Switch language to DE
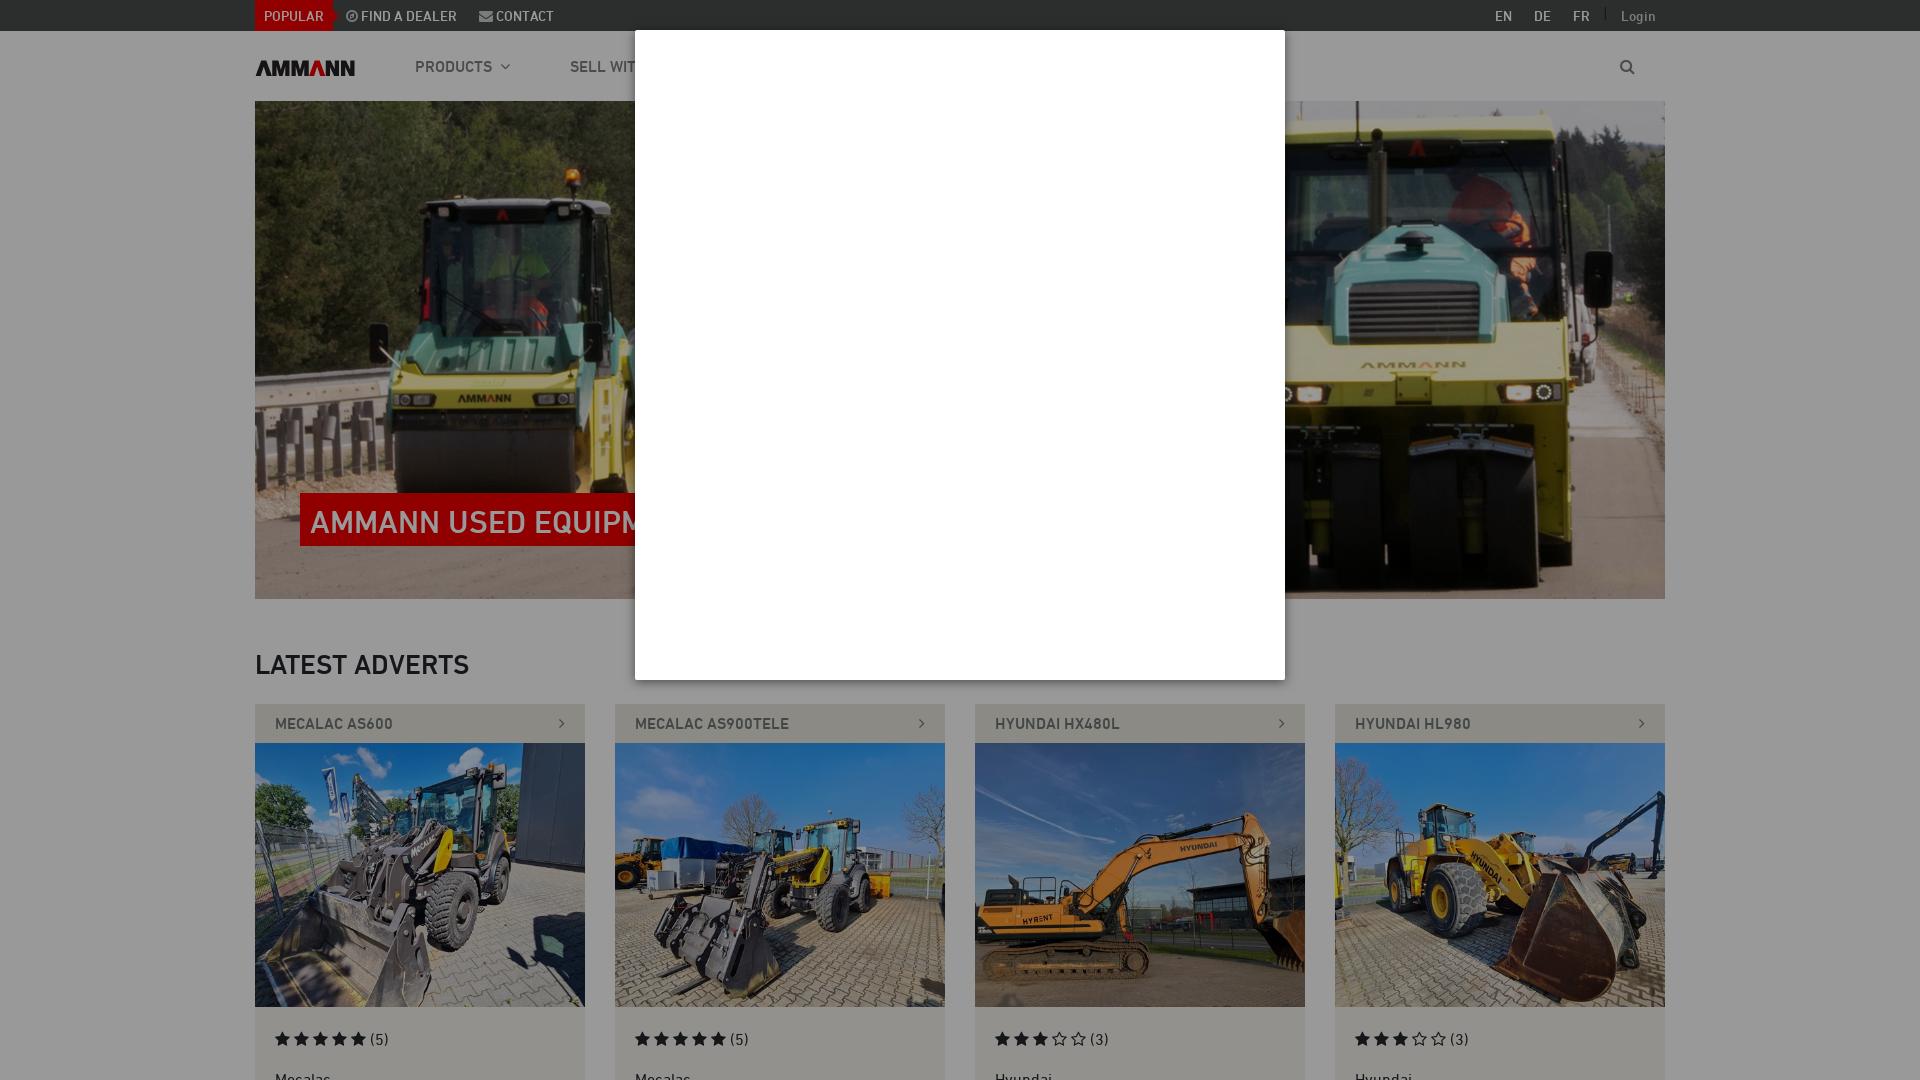1920x1080 pixels. click(x=1542, y=16)
